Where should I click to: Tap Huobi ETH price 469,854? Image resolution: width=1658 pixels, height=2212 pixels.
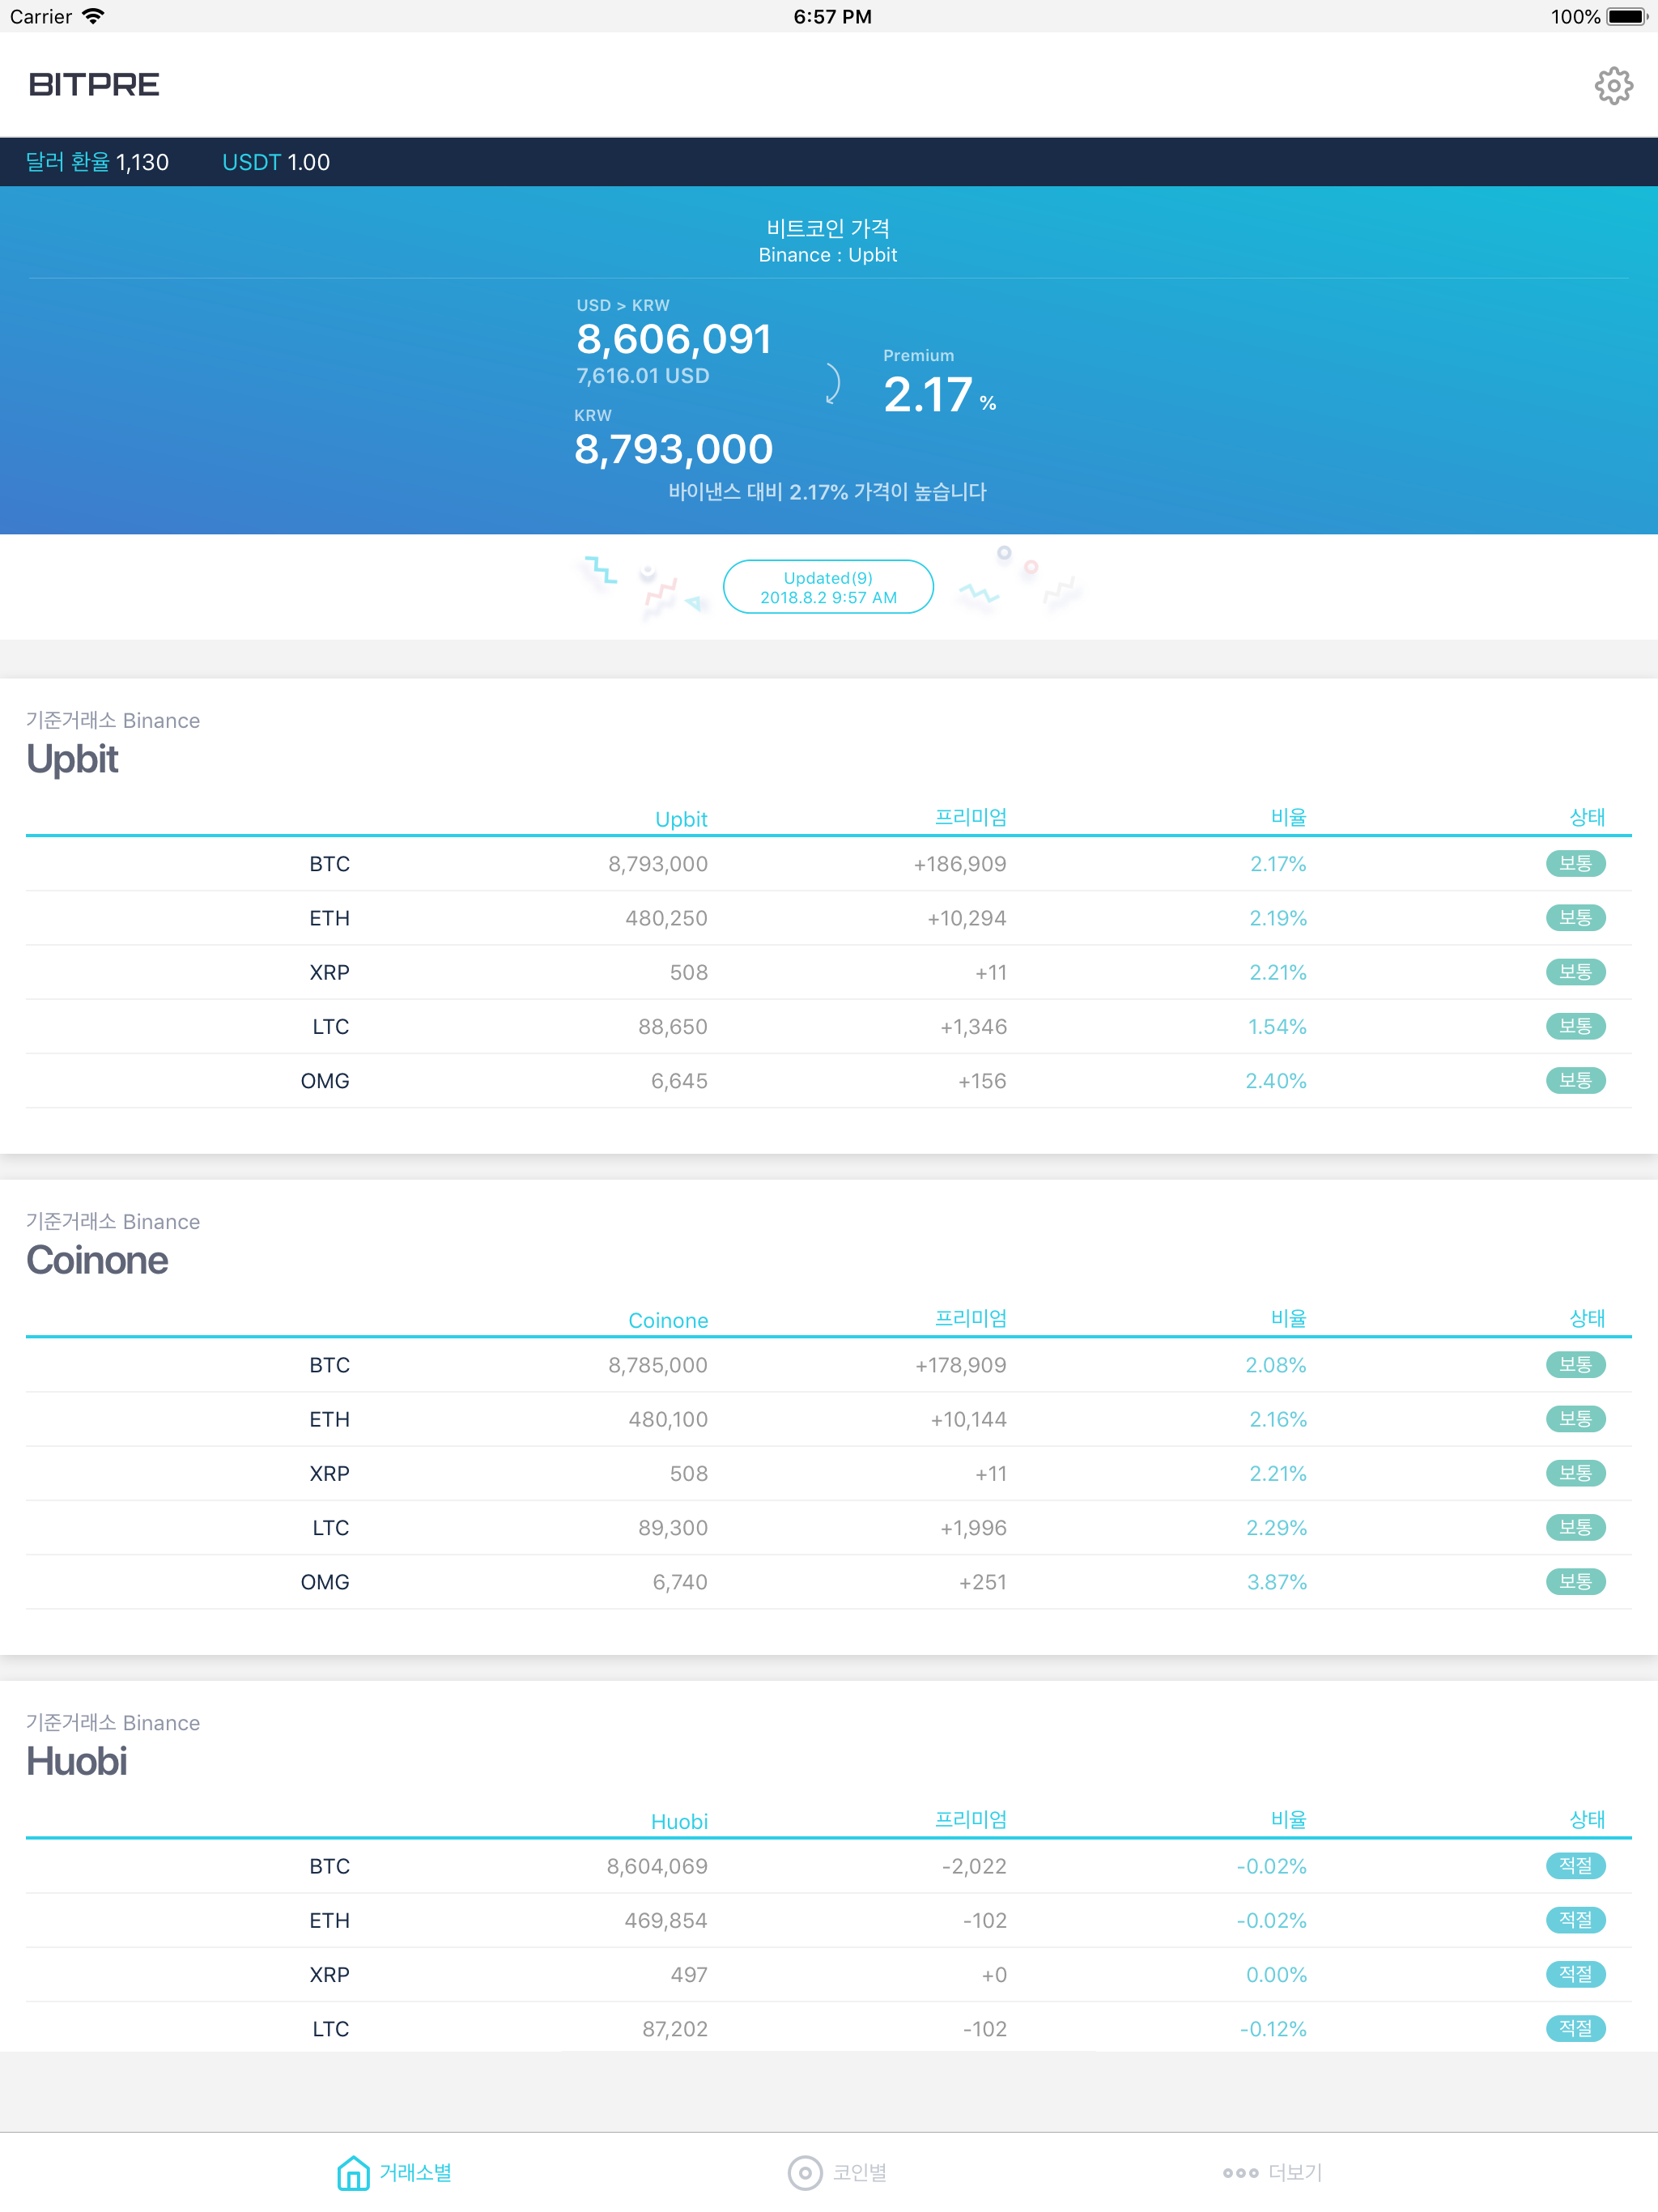pyautogui.click(x=666, y=1920)
